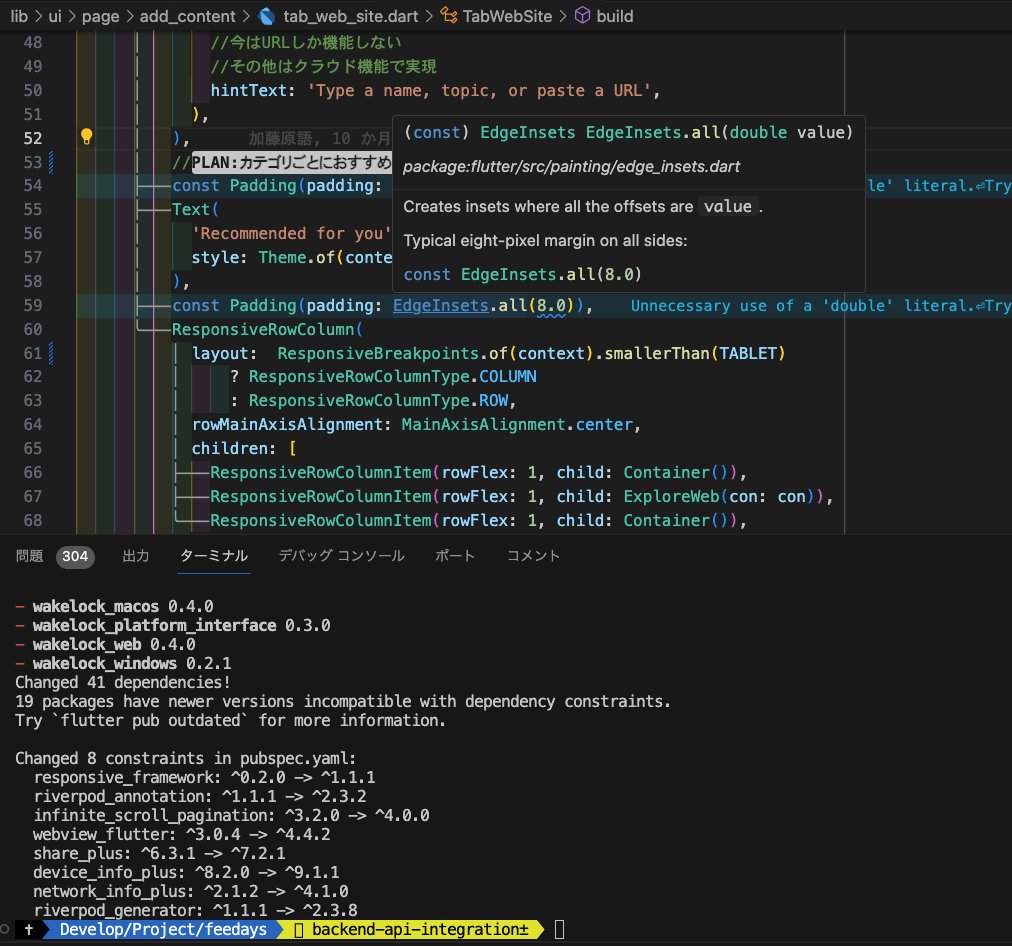
Task: Click 'children: [' on line 65
Action: click(244, 448)
